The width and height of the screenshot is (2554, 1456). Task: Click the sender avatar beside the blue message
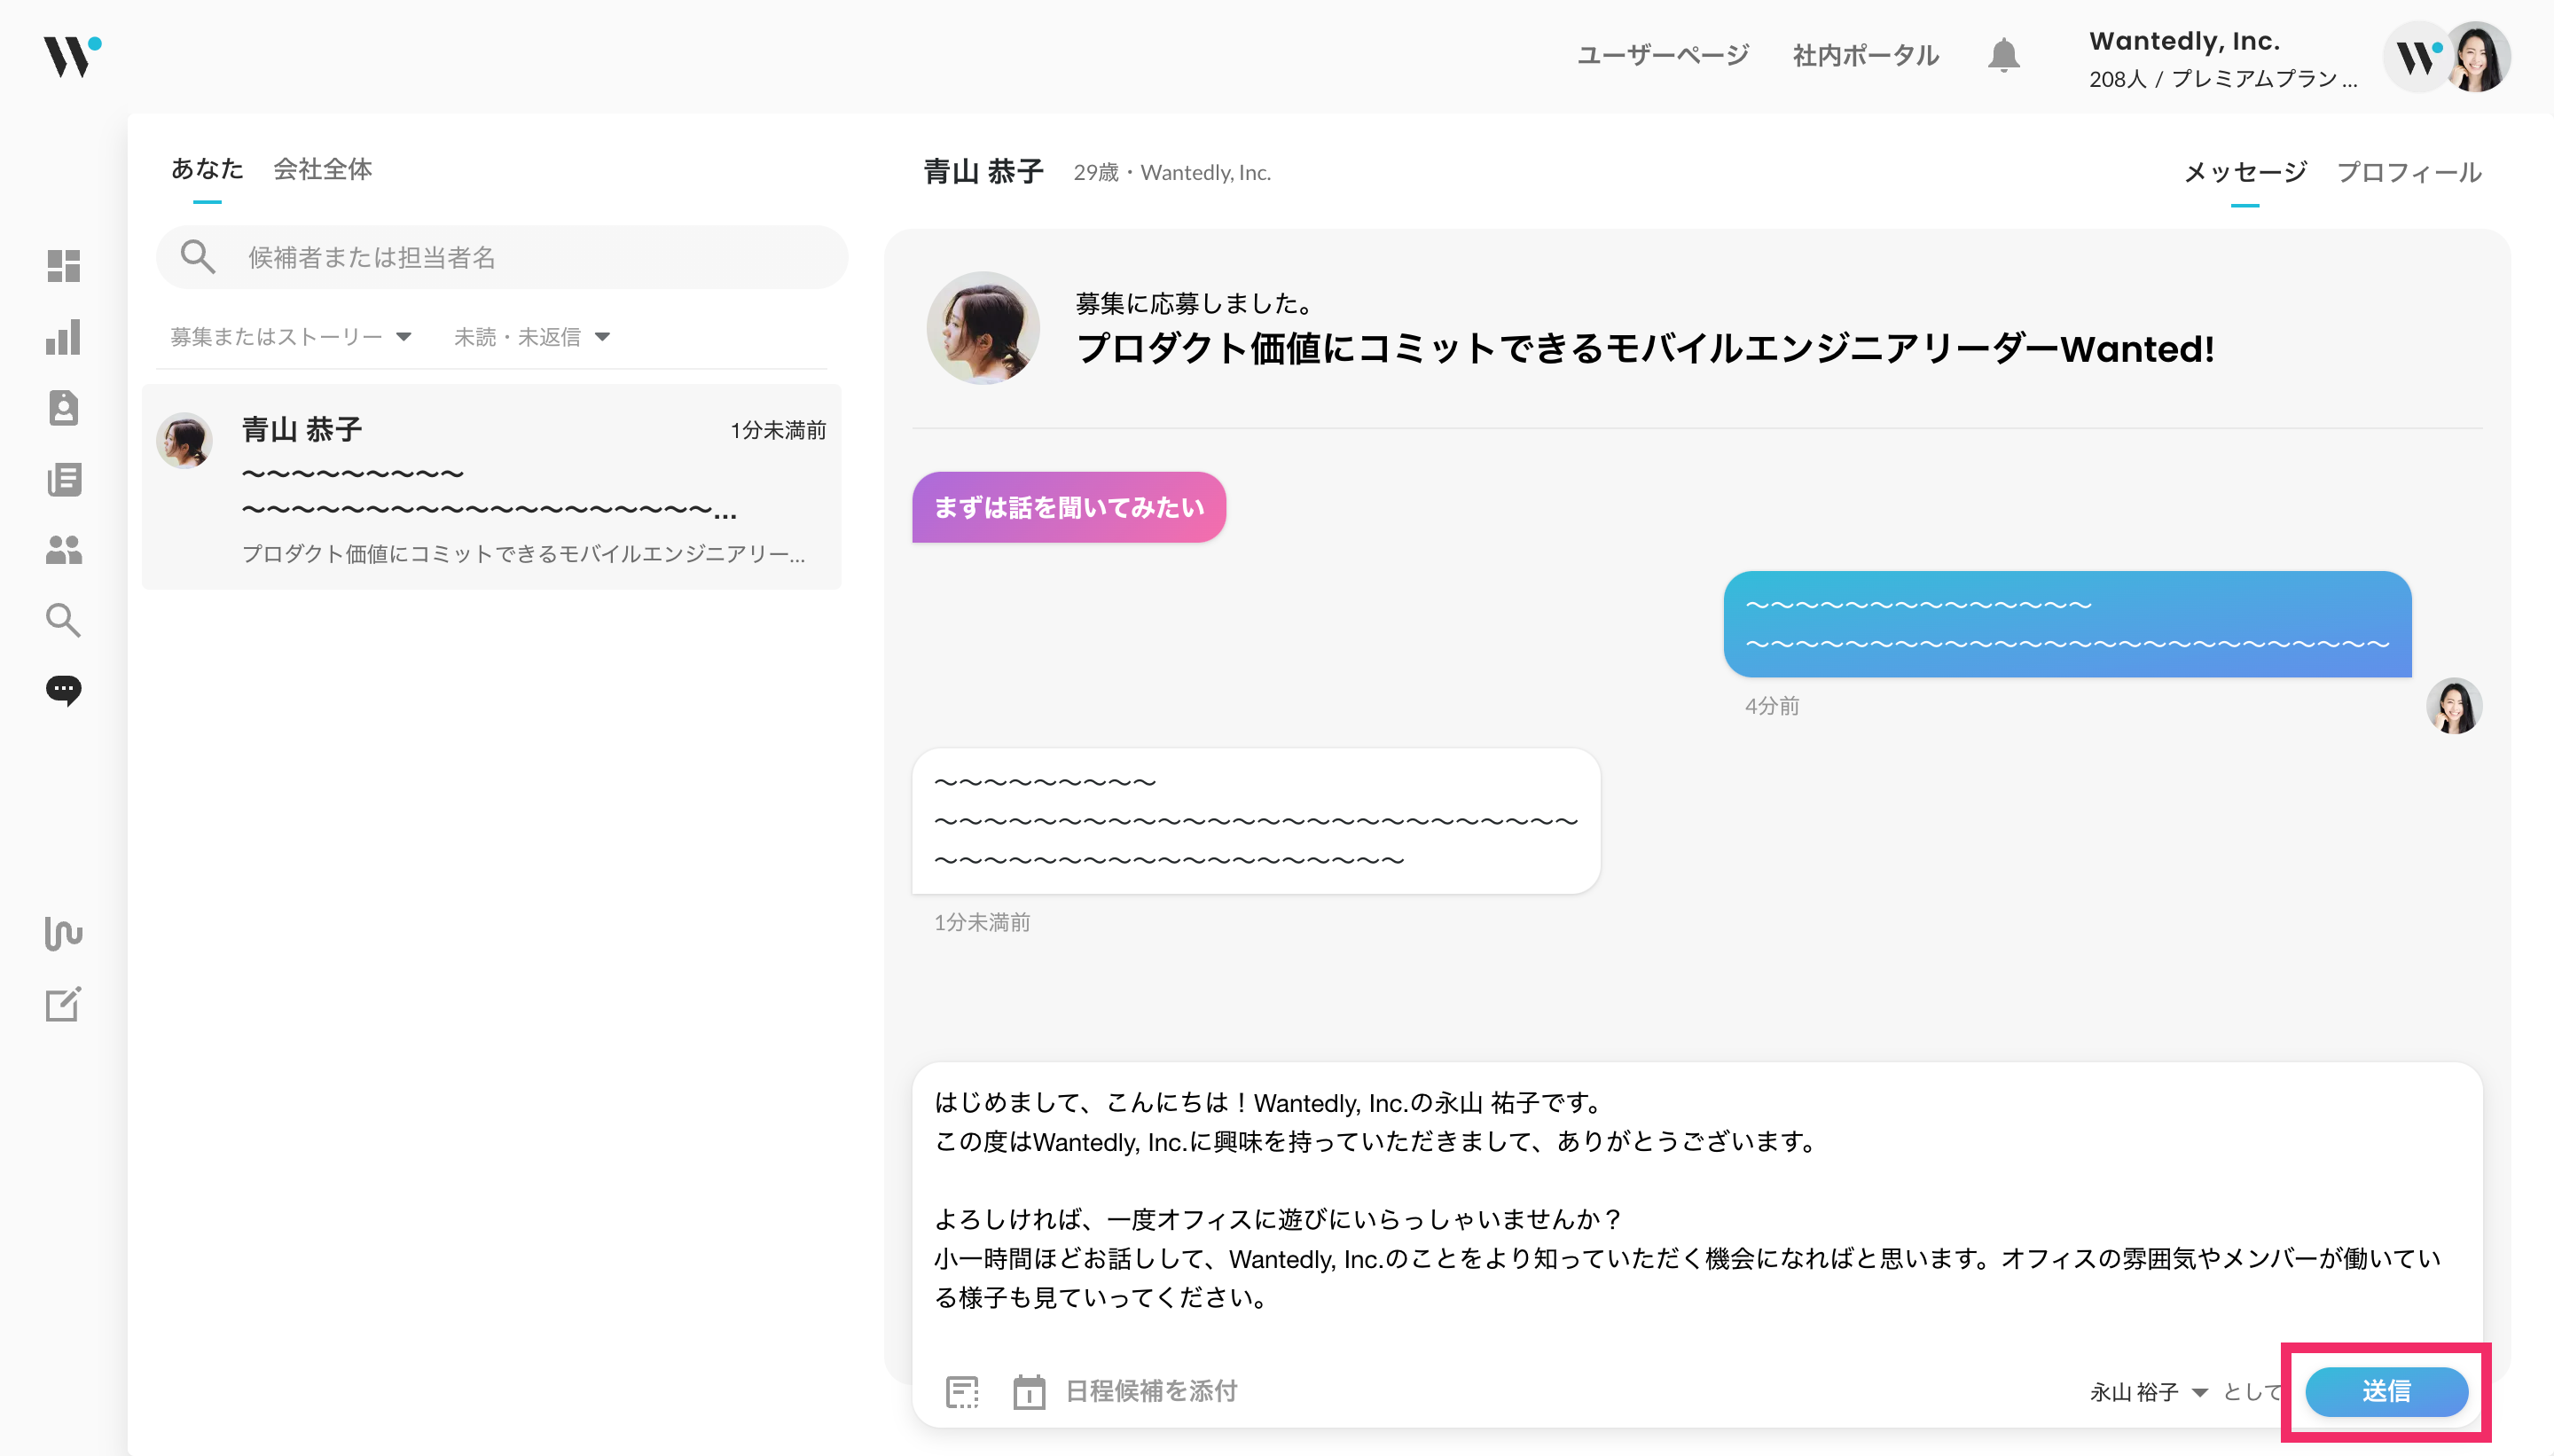(x=2453, y=706)
